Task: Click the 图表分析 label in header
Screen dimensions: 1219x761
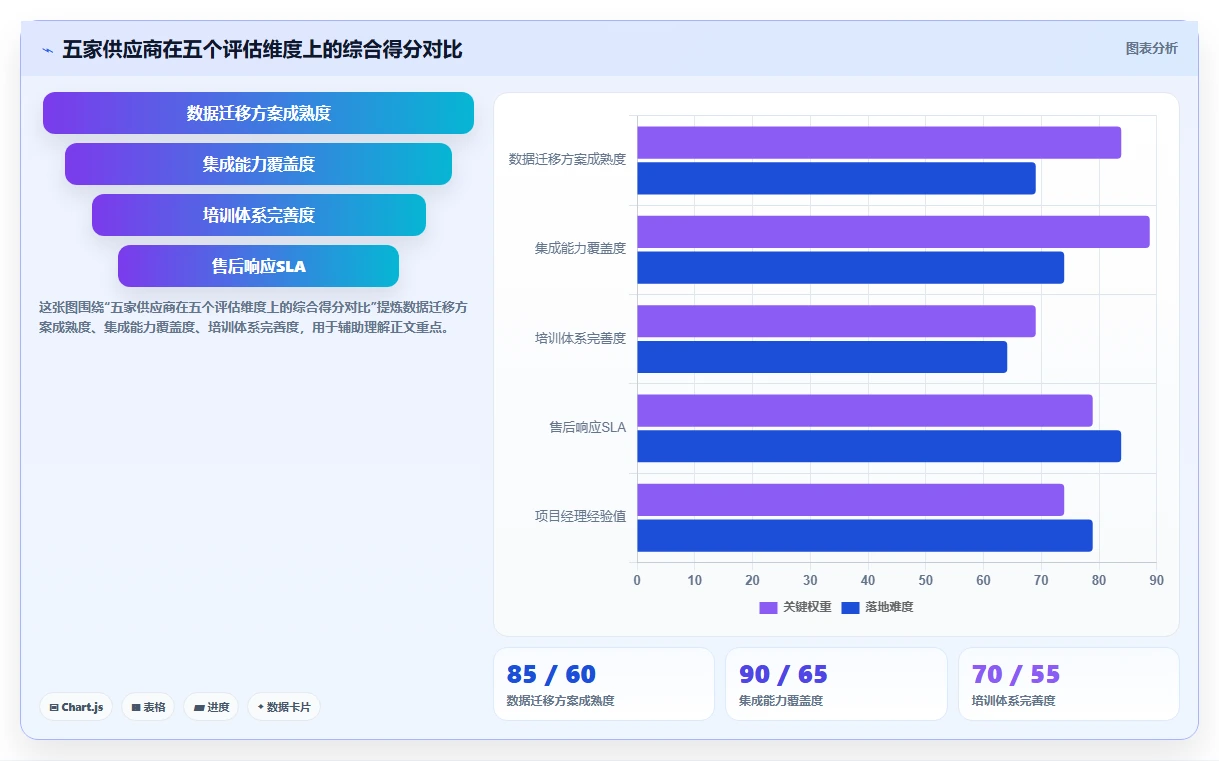Action: pyautogui.click(x=1151, y=48)
